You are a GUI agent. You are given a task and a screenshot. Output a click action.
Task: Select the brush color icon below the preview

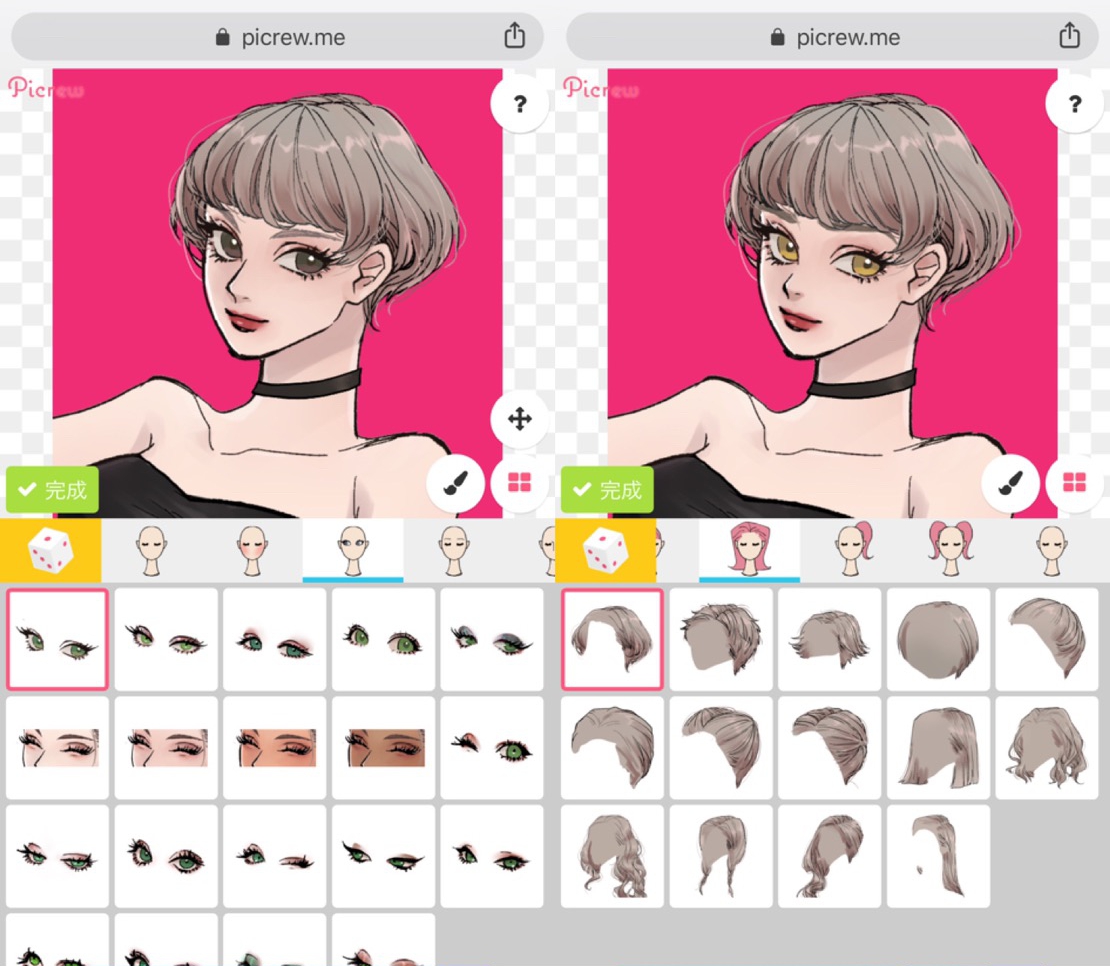455,483
